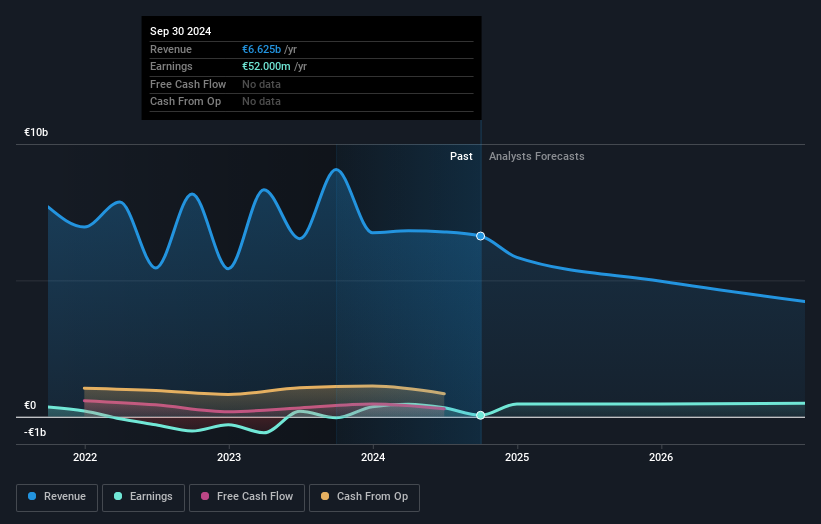Screen dimensions: 821x524
Task: Click the 2022 x-axis label
Action: tap(85, 457)
